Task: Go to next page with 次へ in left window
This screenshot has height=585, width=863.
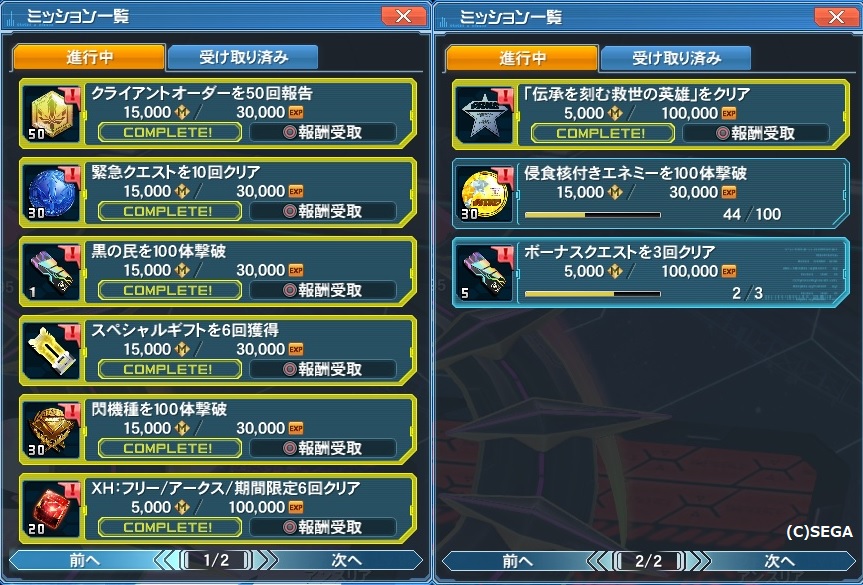Action: [347, 560]
